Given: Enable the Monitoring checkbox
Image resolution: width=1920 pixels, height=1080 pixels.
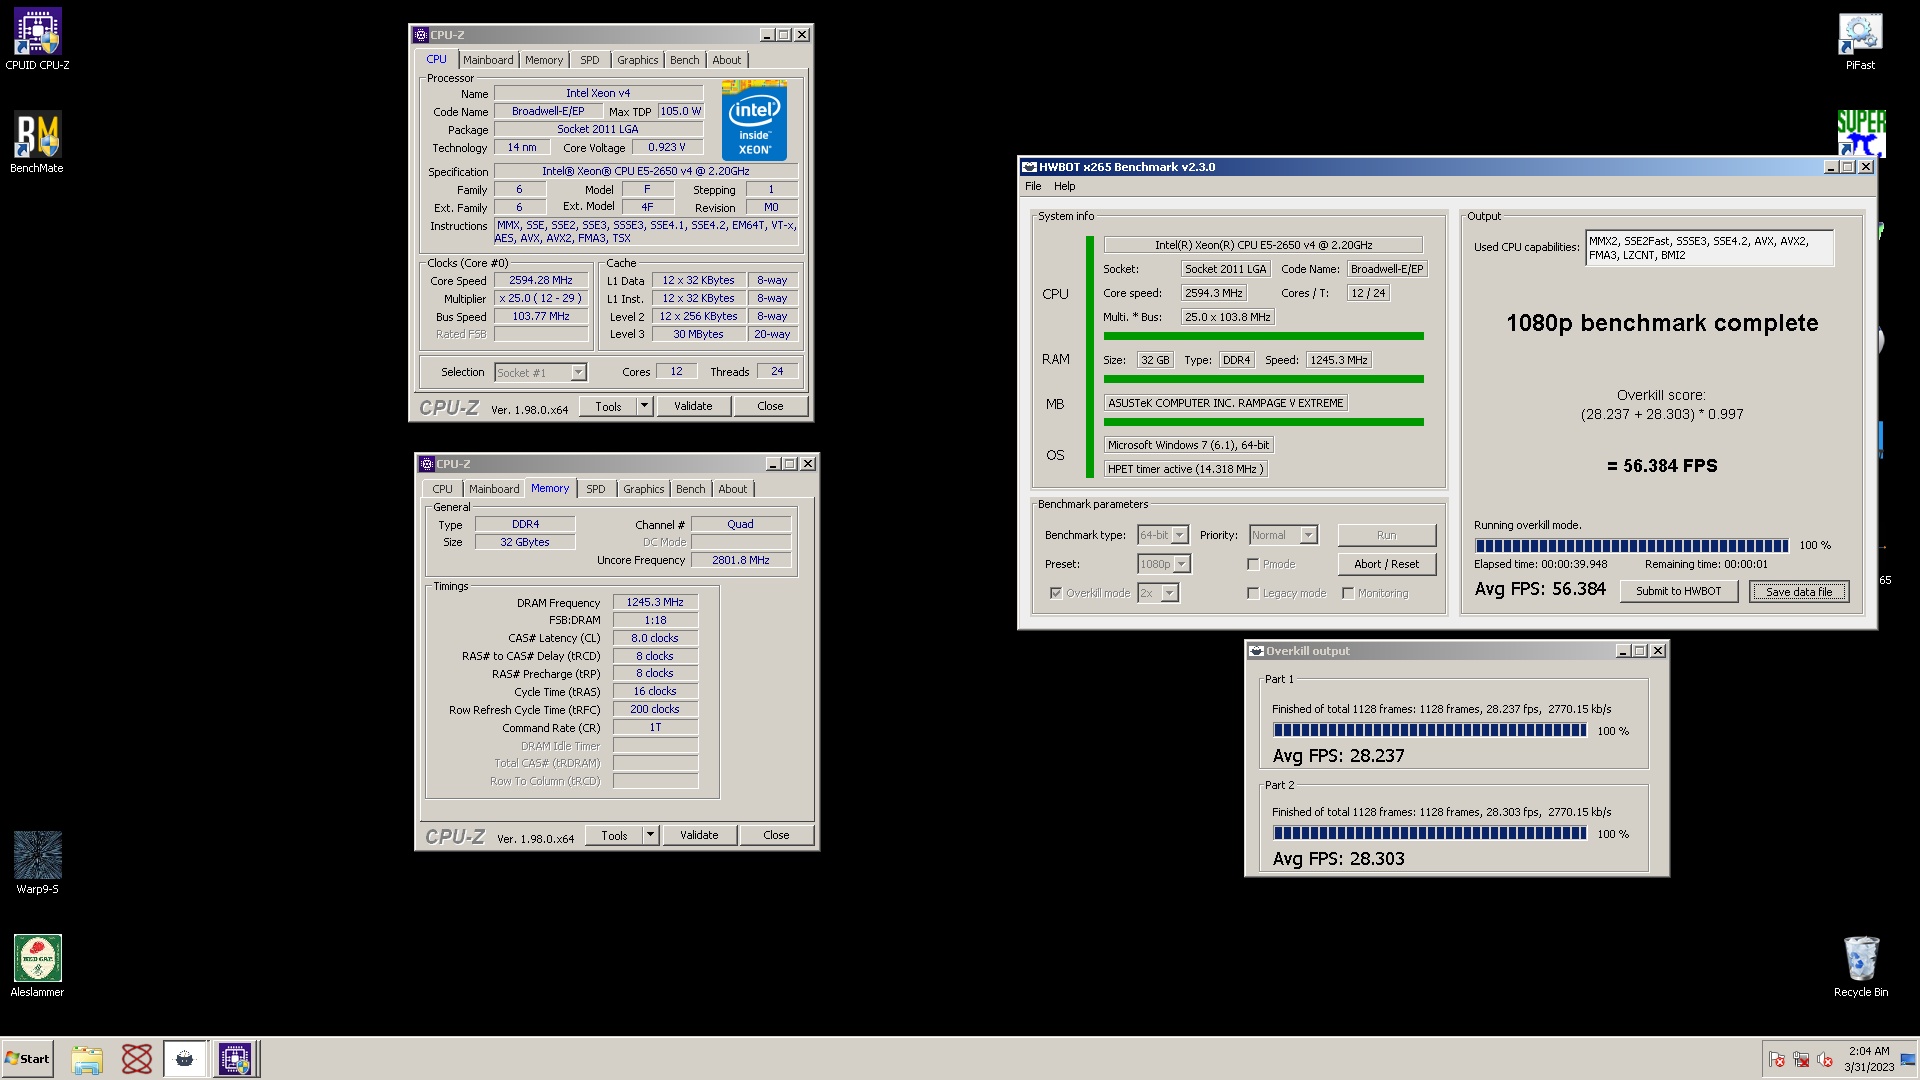Looking at the screenshot, I should tap(1348, 593).
